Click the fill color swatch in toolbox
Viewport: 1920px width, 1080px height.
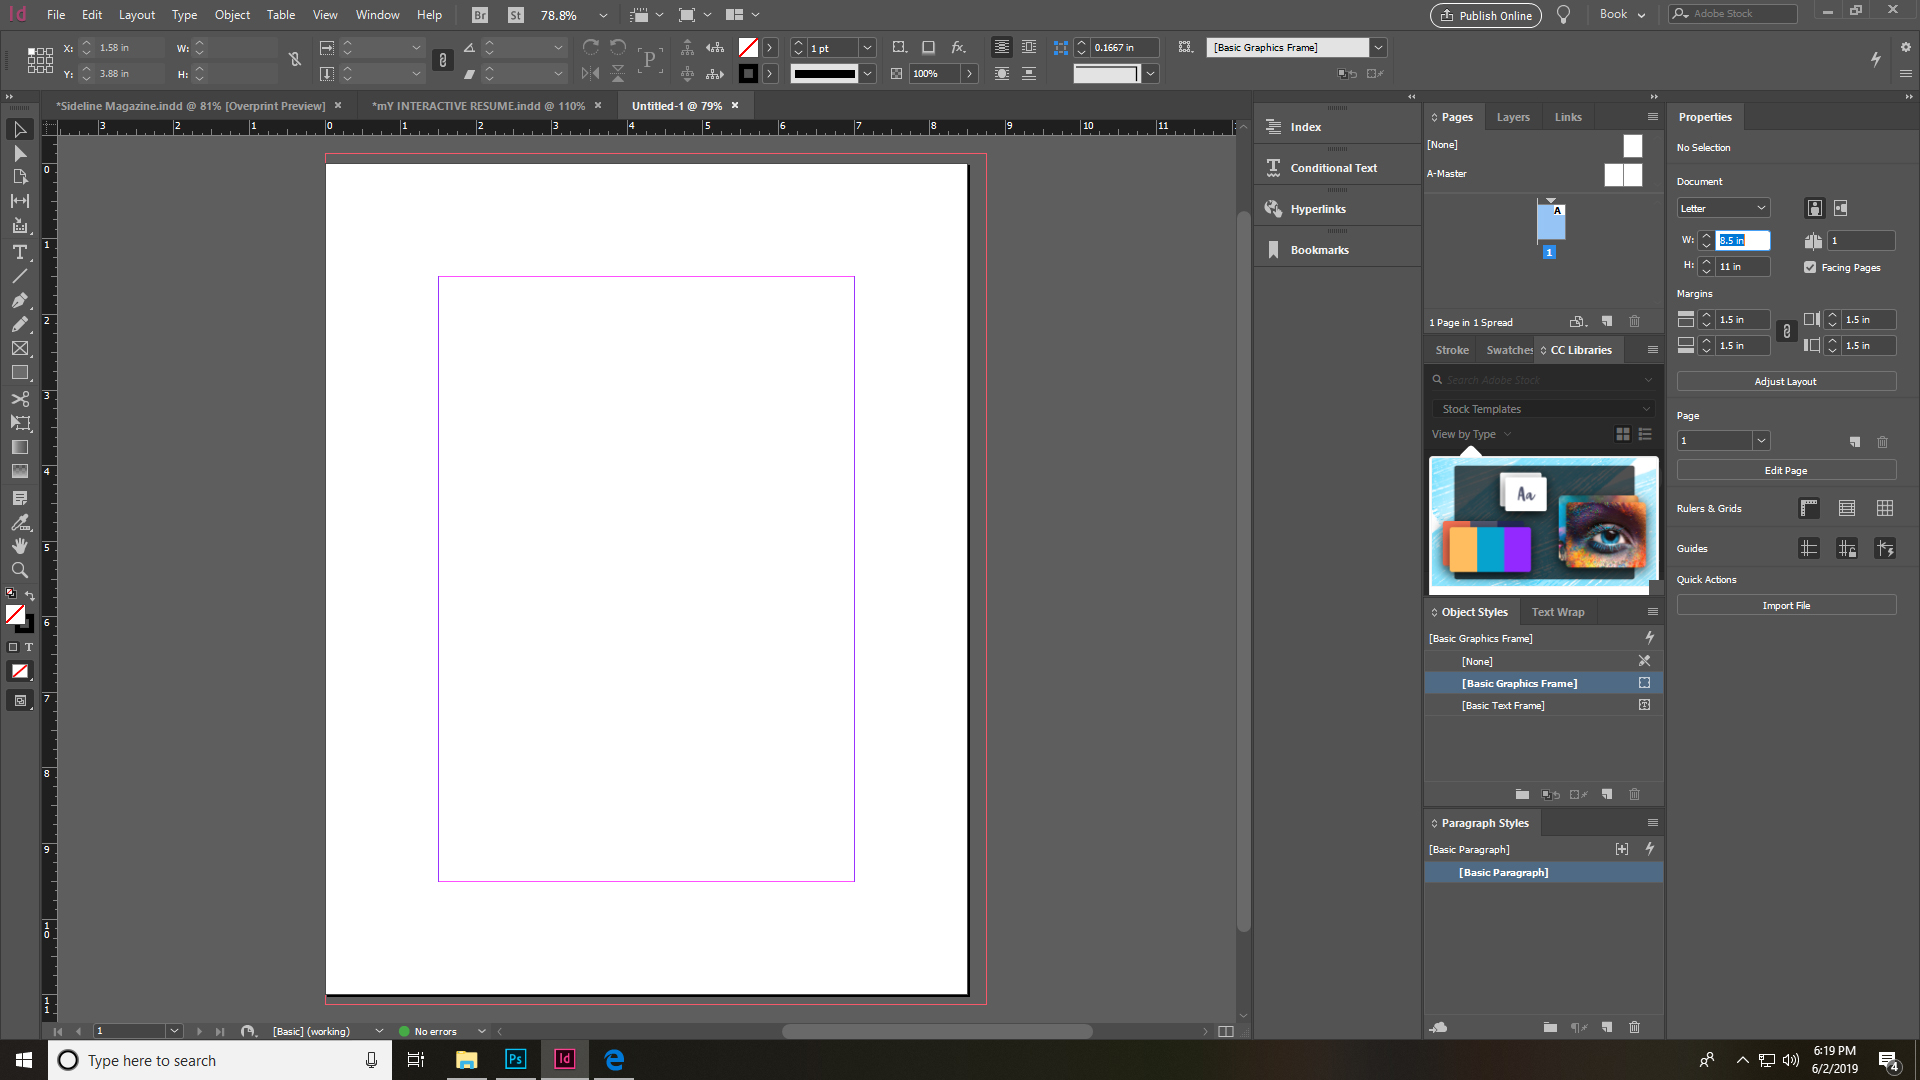[x=14, y=615]
